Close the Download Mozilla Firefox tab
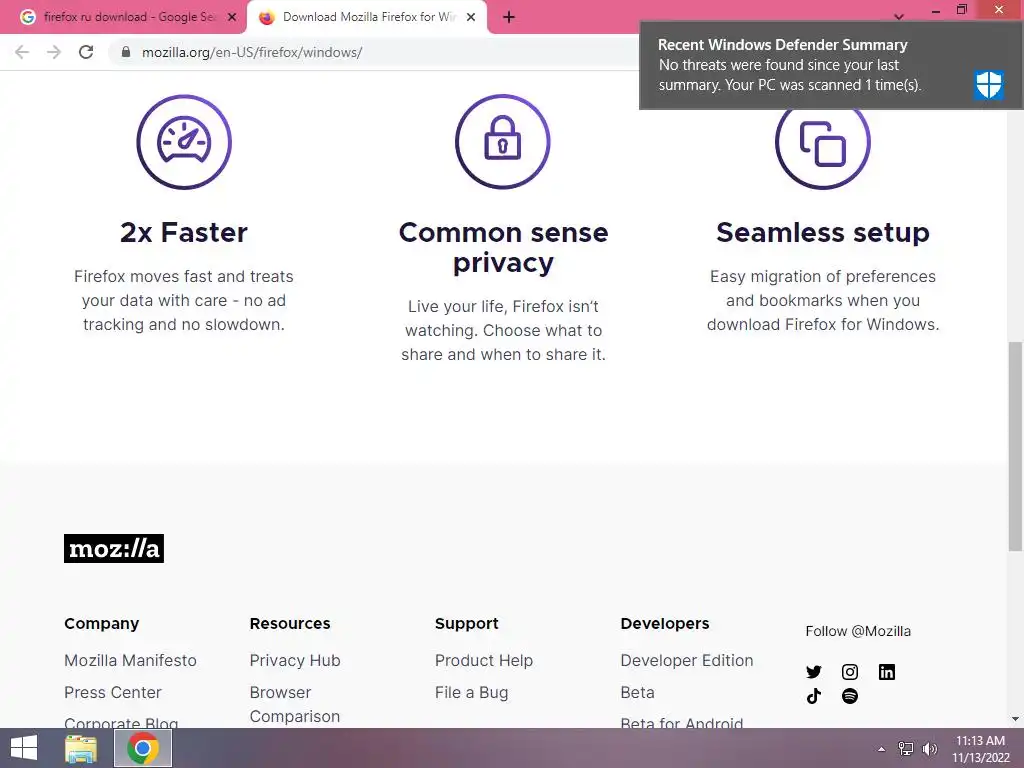The height and width of the screenshot is (768, 1024). tap(471, 18)
